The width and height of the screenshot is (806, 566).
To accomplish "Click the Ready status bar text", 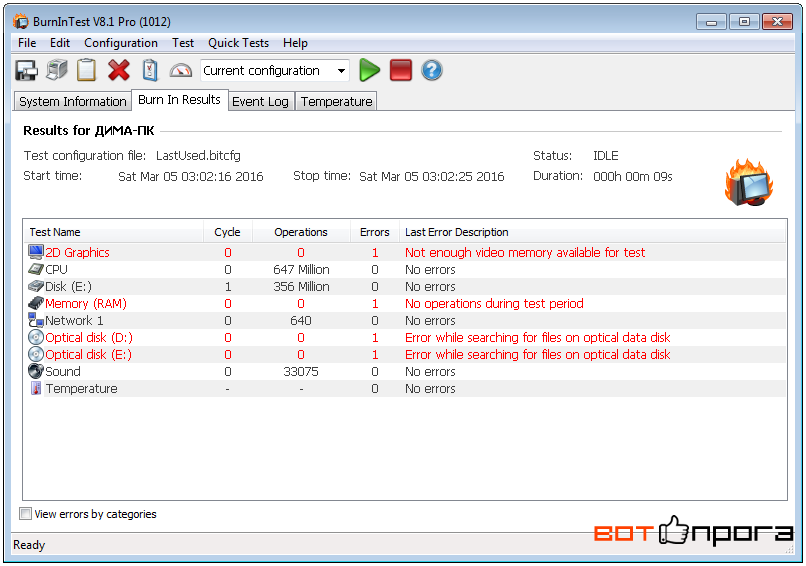I will coord(29,544).
